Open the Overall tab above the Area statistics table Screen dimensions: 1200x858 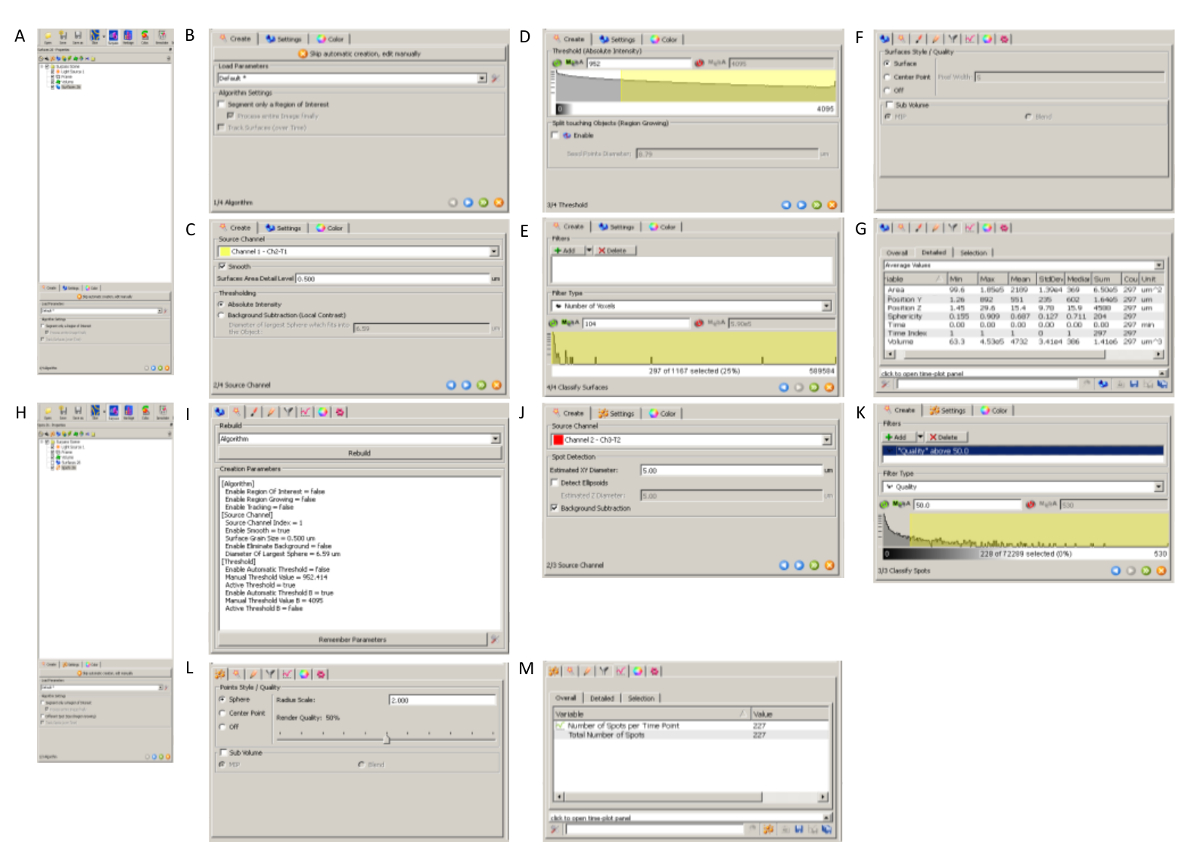click(898, 253)
